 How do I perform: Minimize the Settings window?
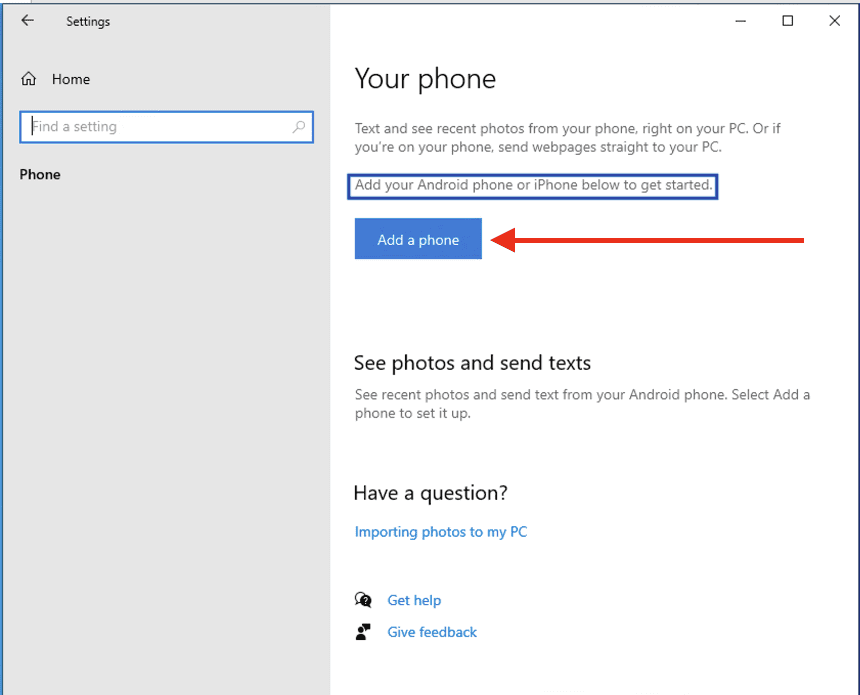coord(741,21)
